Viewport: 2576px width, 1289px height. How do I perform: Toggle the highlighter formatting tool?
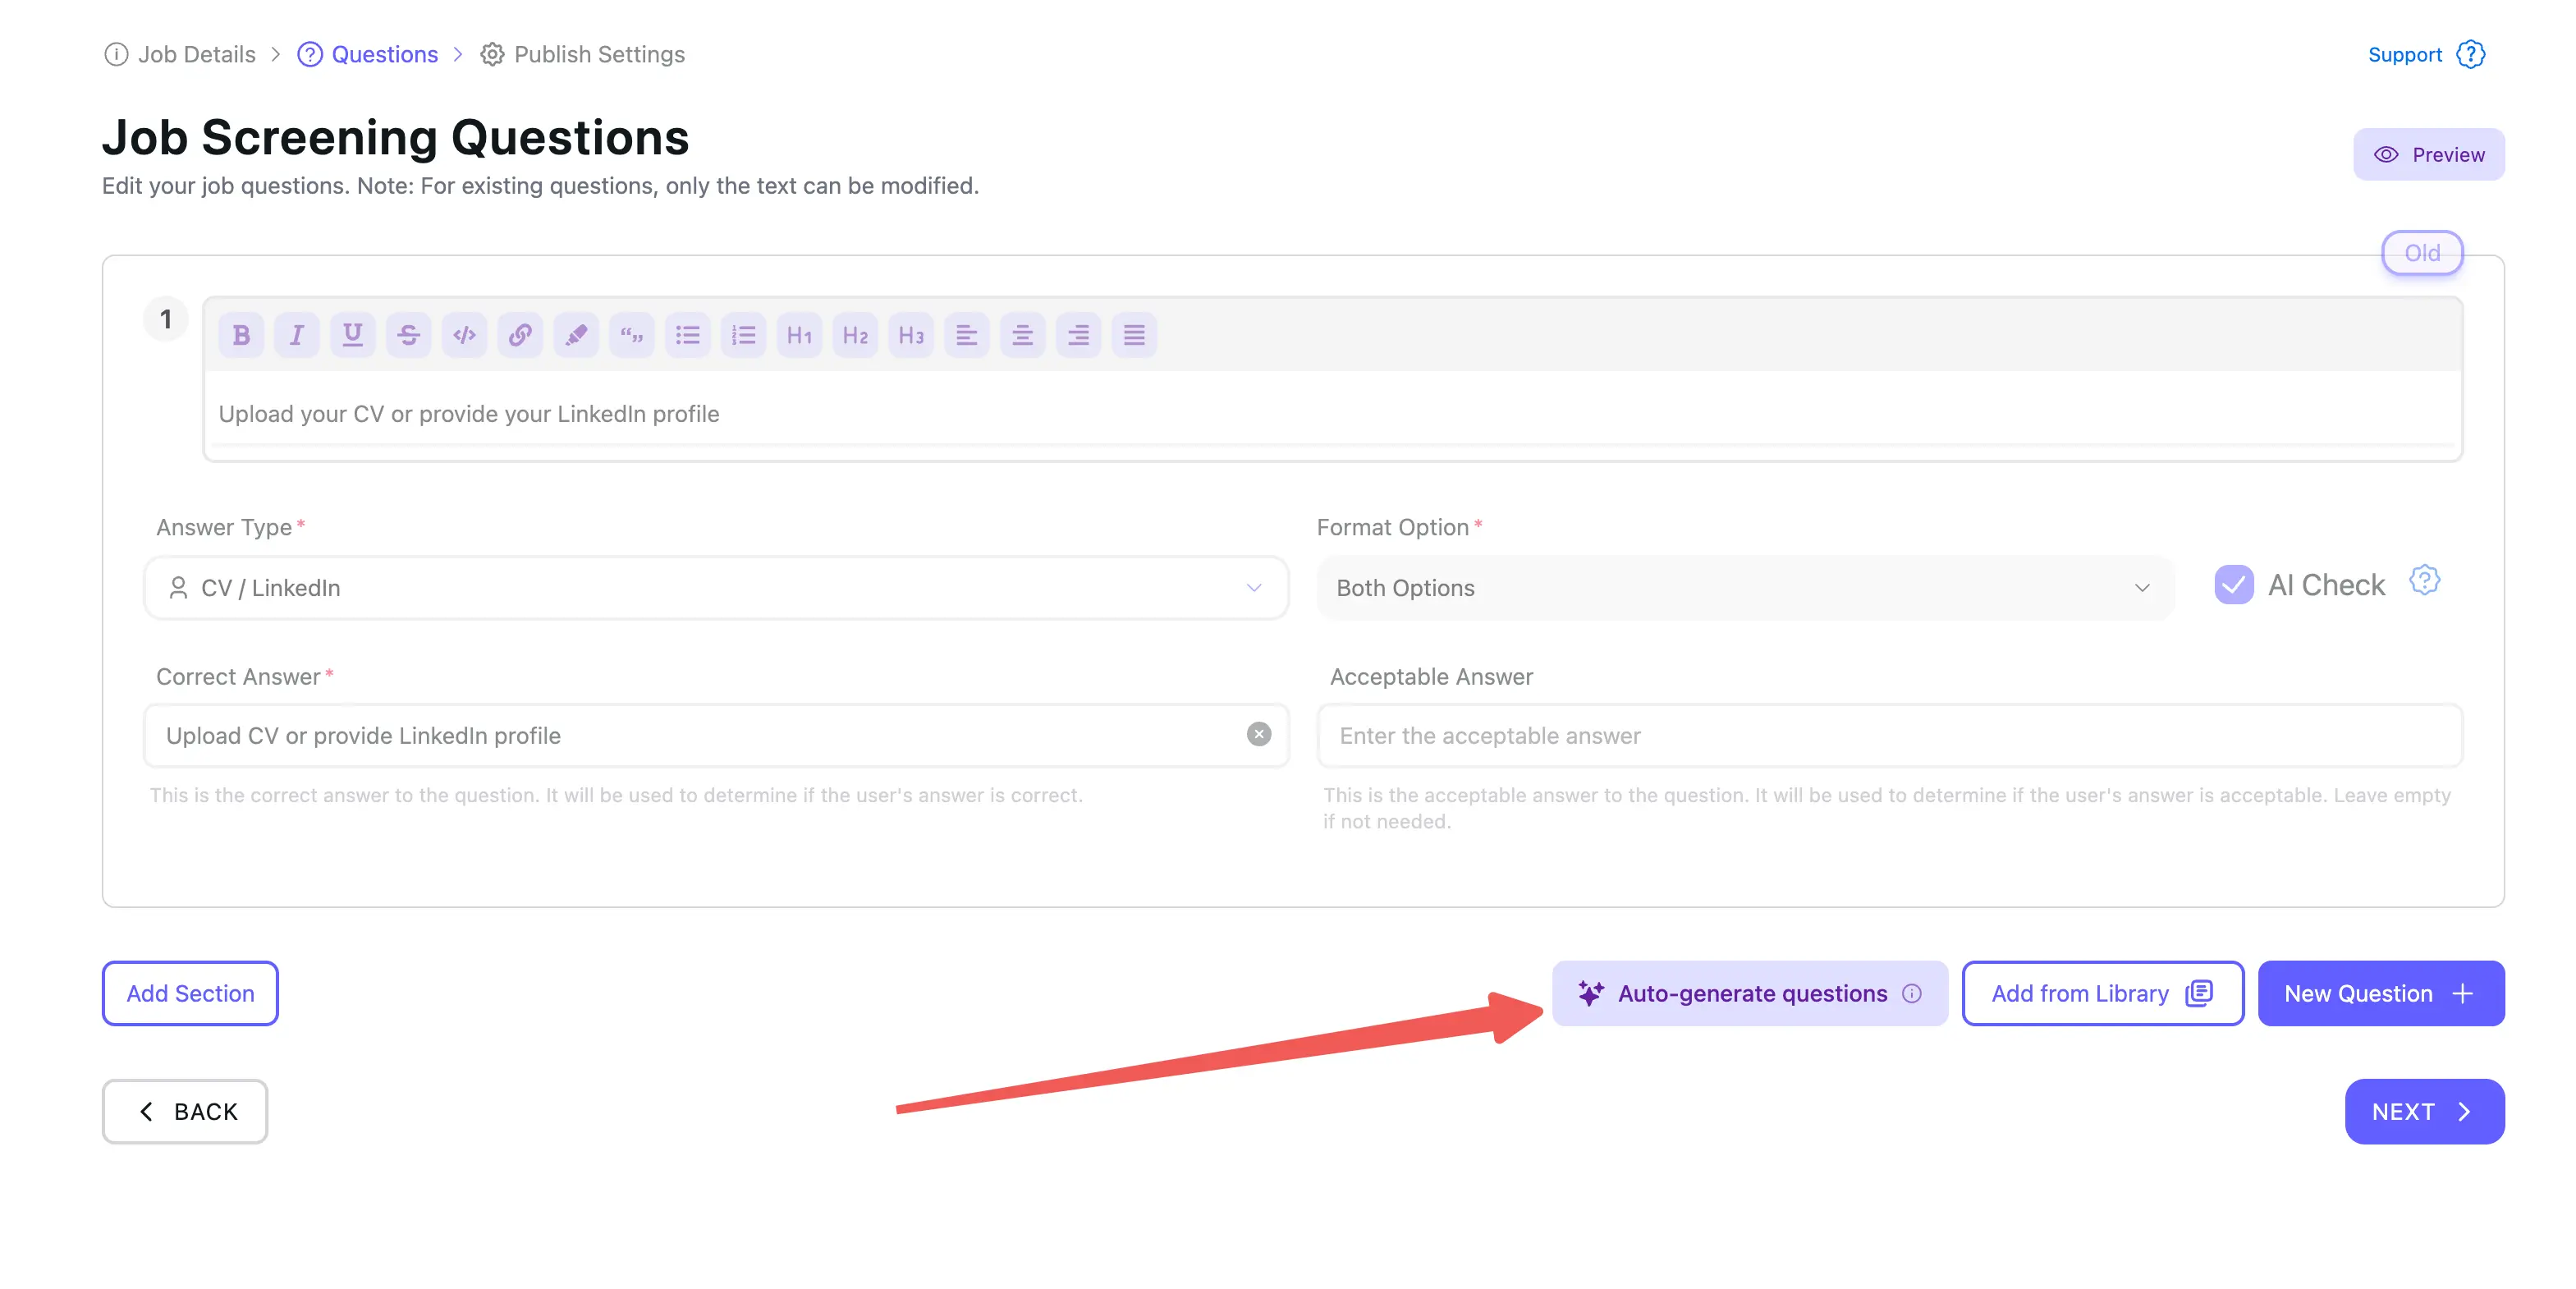pos(576,335)
